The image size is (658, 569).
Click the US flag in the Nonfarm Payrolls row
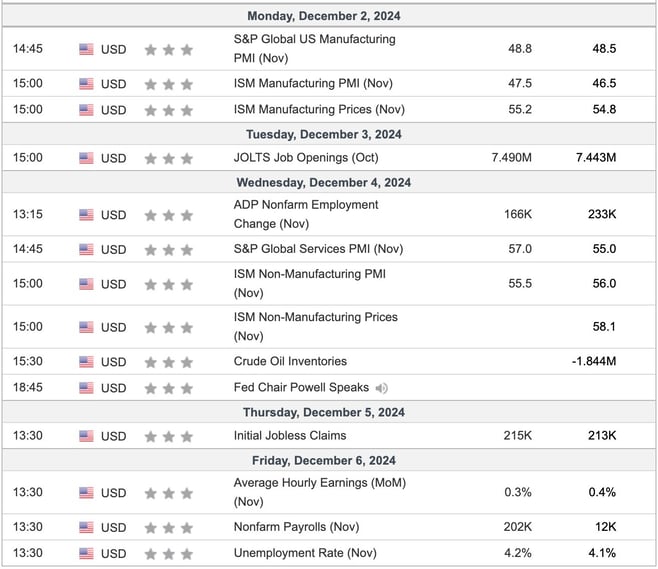(x=86, y=527)
